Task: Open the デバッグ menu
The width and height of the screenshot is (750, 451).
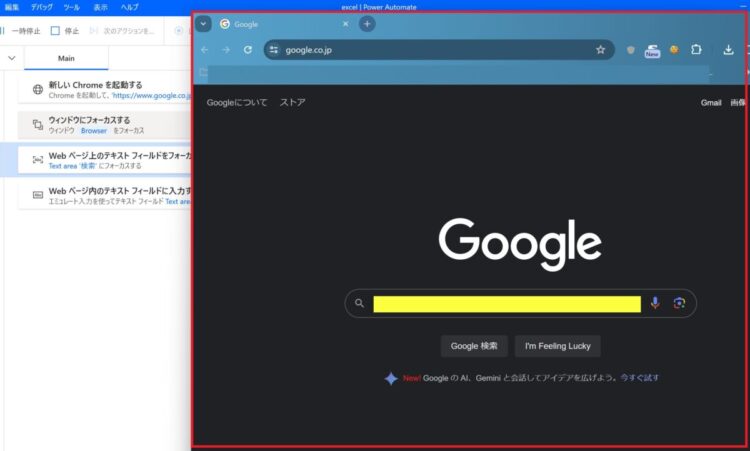Action: 42,7
